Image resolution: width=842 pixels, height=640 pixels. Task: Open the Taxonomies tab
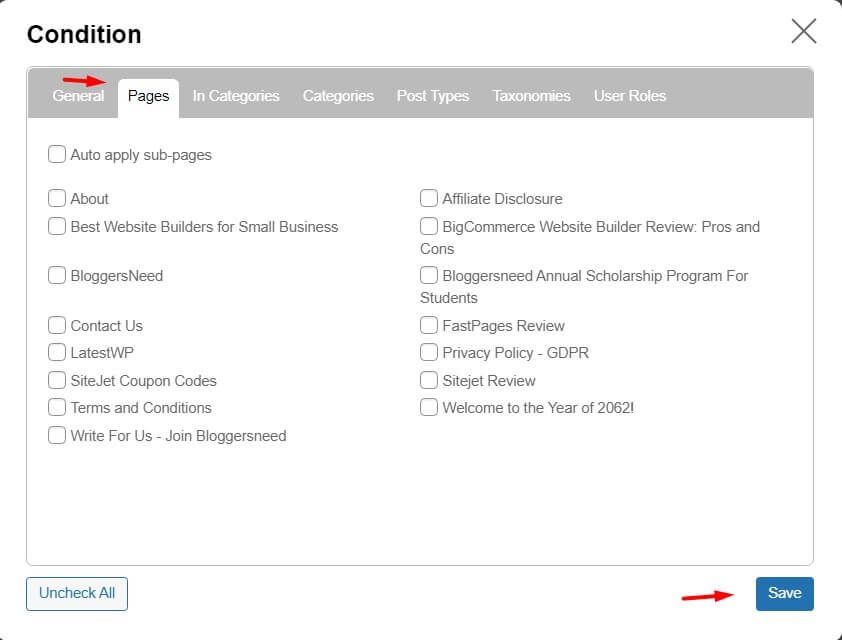coord(531,95)
